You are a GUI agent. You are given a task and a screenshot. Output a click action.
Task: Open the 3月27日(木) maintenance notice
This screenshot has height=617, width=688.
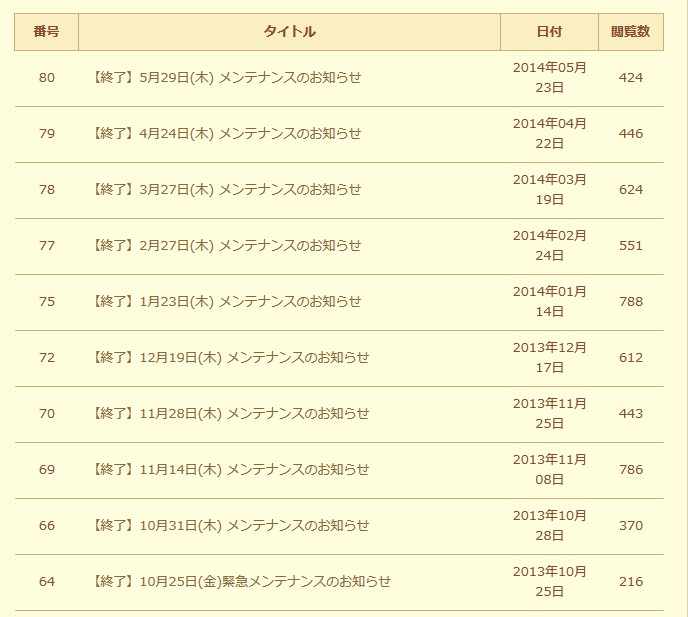click(226, 190)
